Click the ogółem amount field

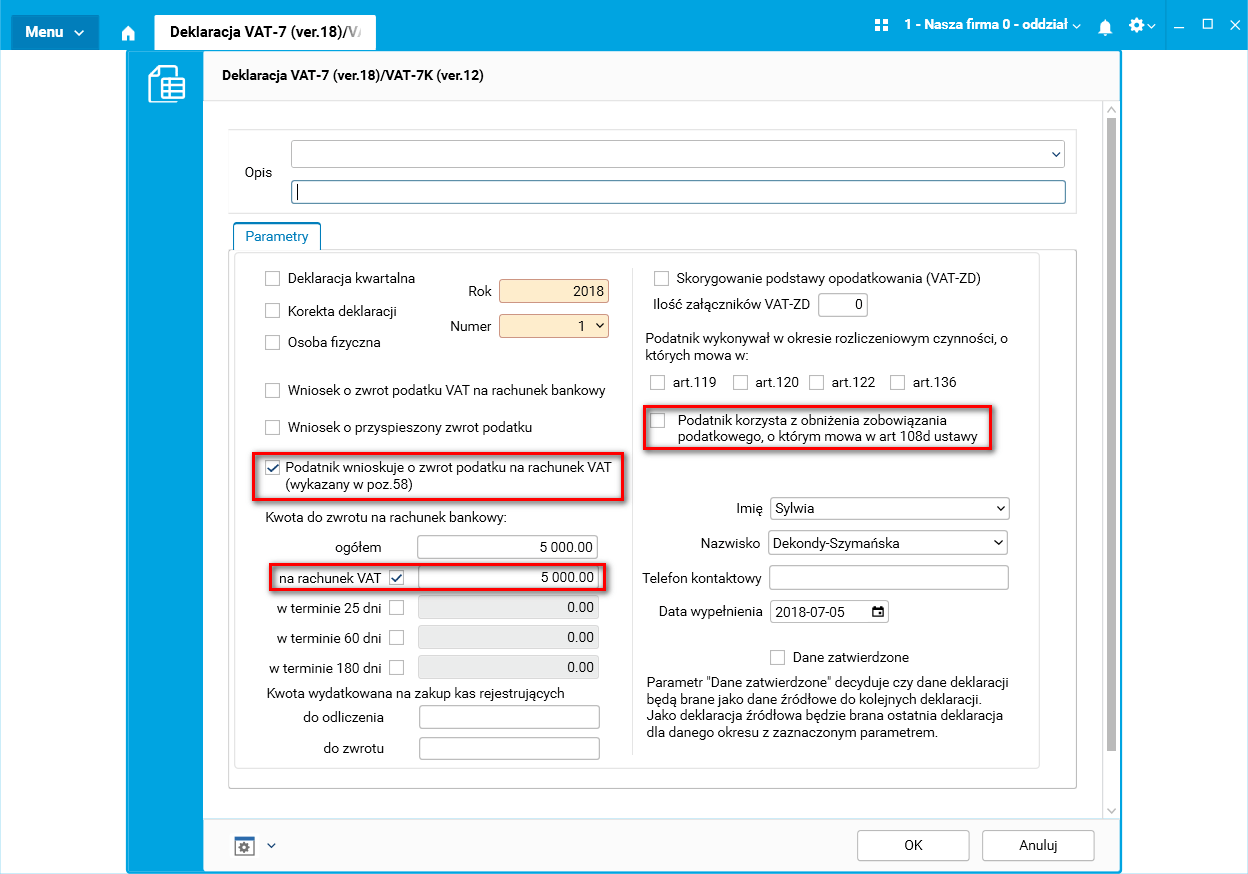click(x=508, y=548)
